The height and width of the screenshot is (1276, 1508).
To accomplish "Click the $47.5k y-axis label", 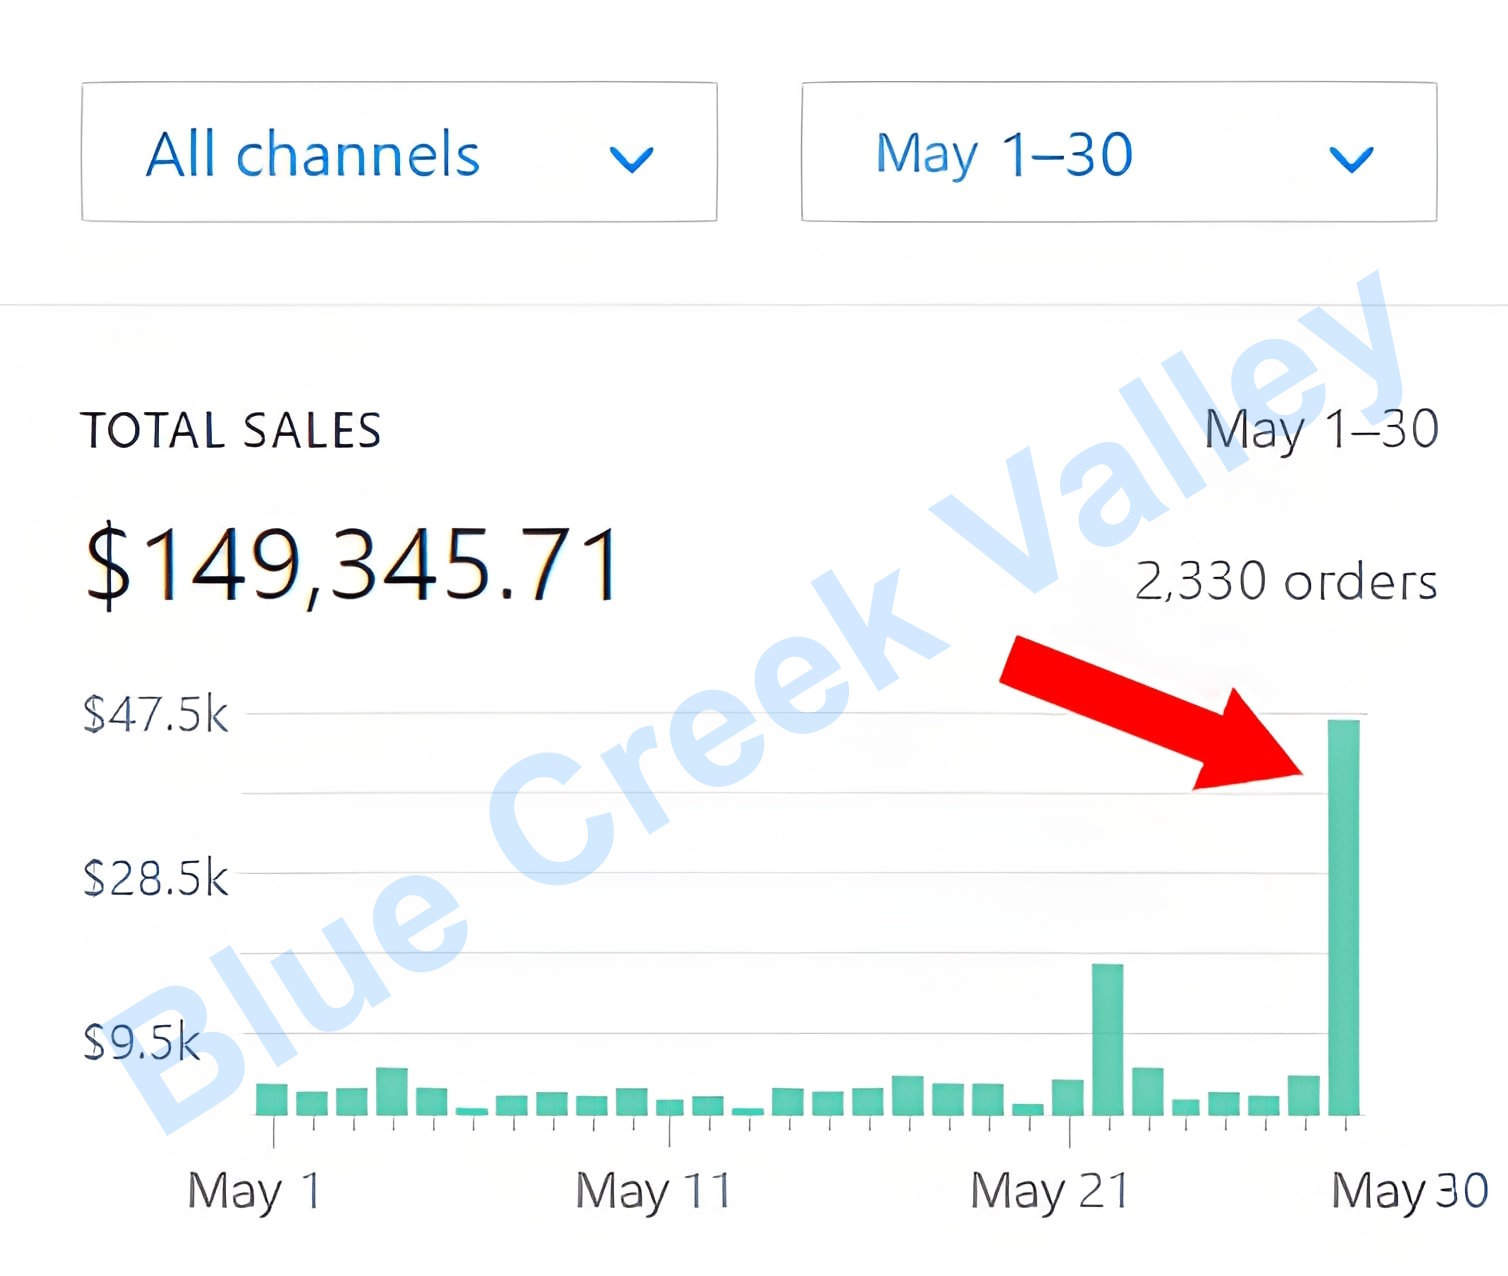I will coord(156,715).
